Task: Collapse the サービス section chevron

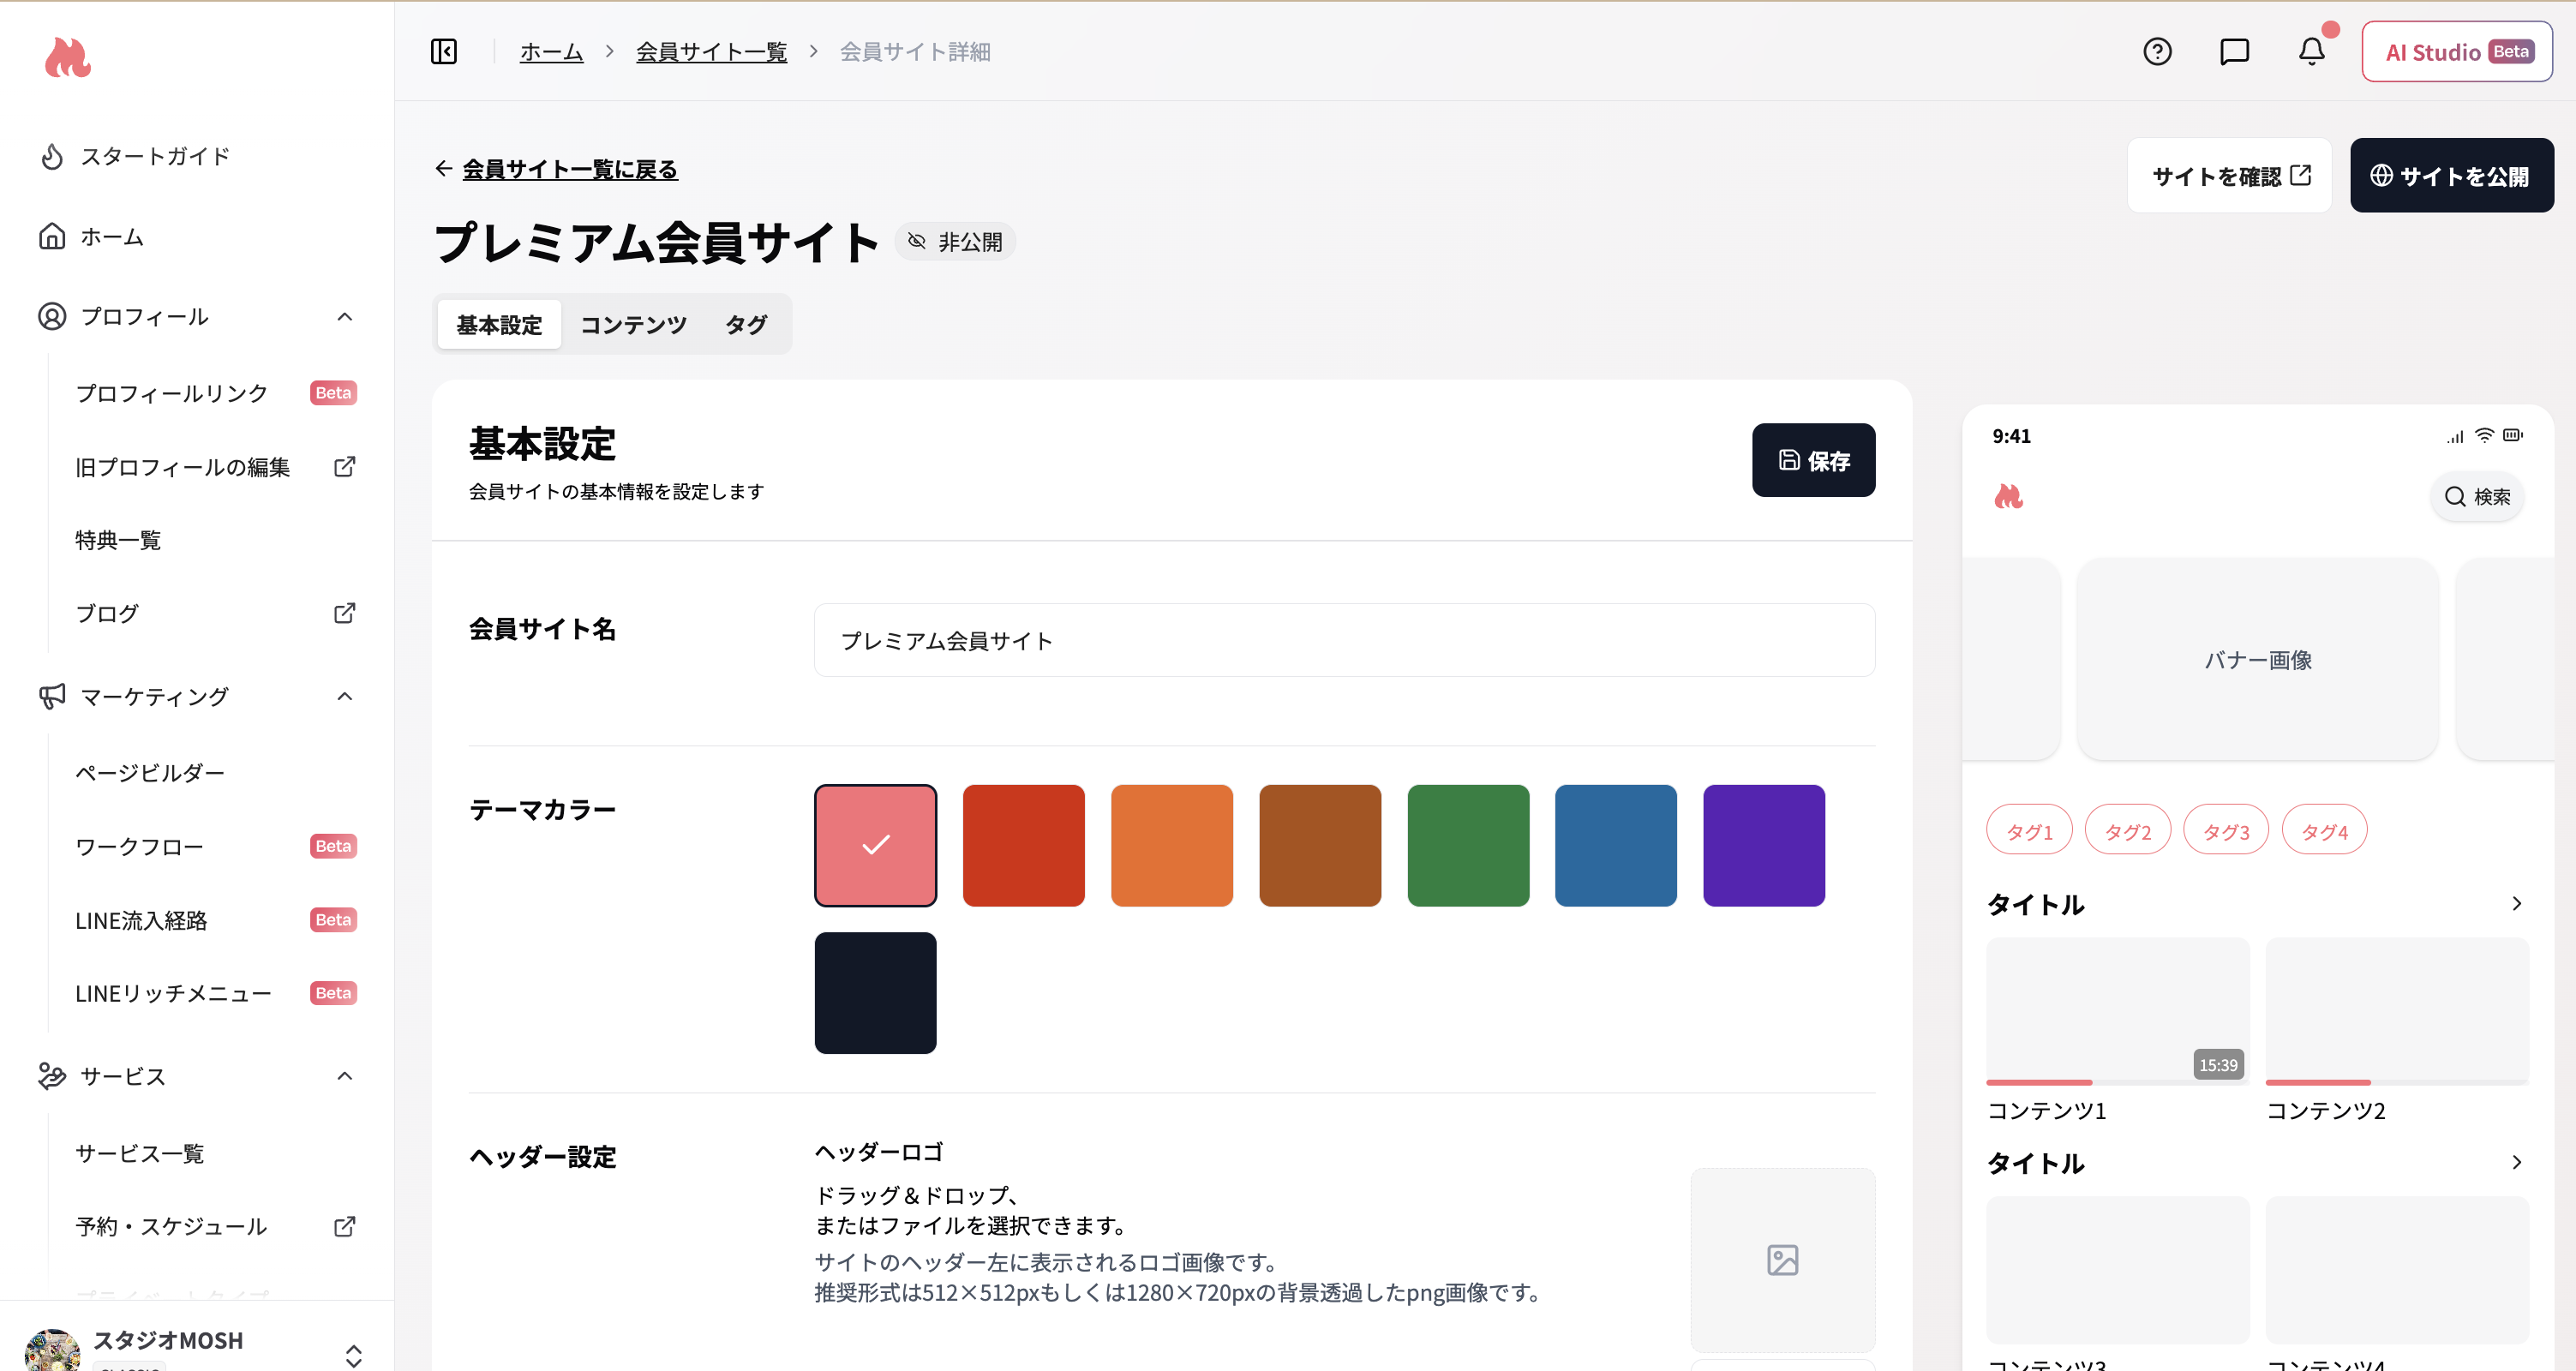Action: 345,1076
